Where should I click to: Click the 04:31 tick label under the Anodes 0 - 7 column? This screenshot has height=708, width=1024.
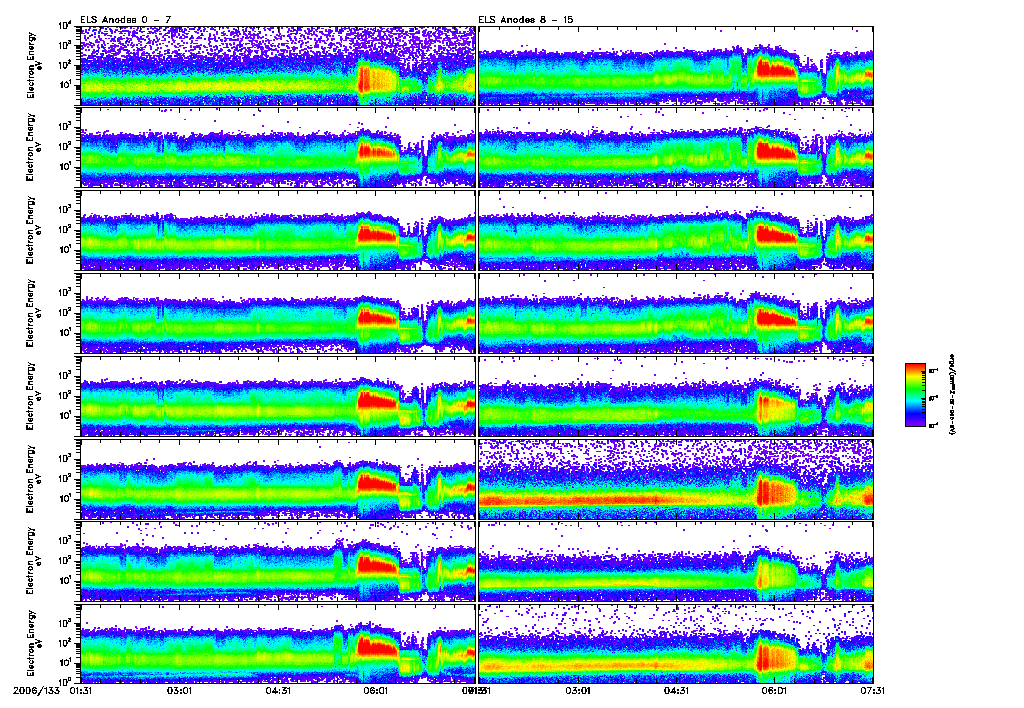(278, 690)
